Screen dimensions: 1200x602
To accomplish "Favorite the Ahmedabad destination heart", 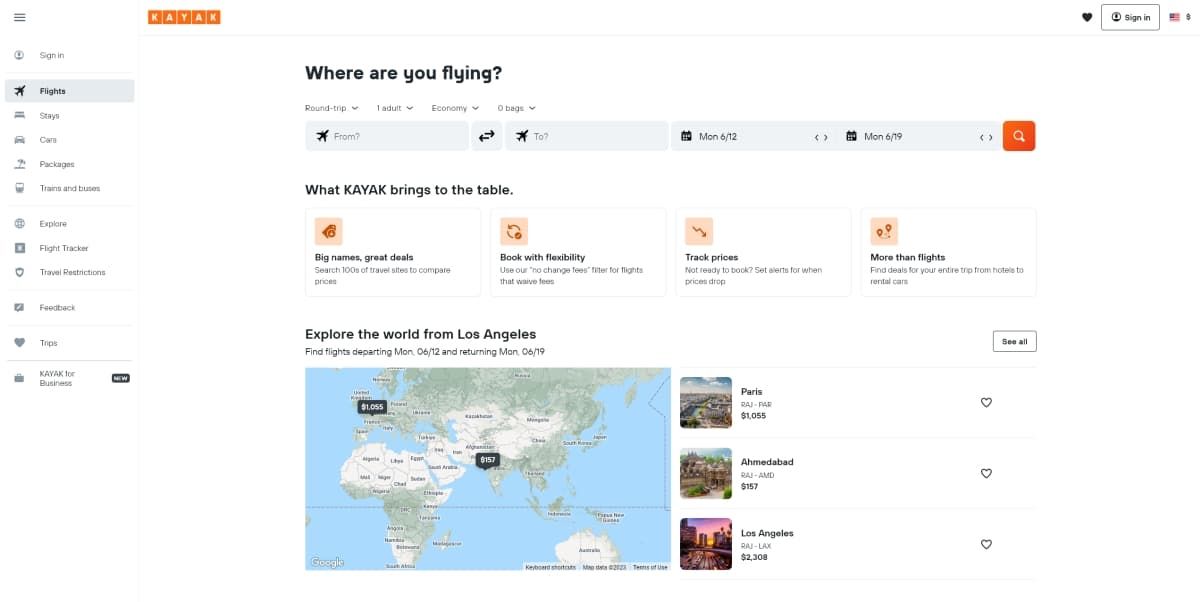I will pyautogui.click(x=986, y=473).
